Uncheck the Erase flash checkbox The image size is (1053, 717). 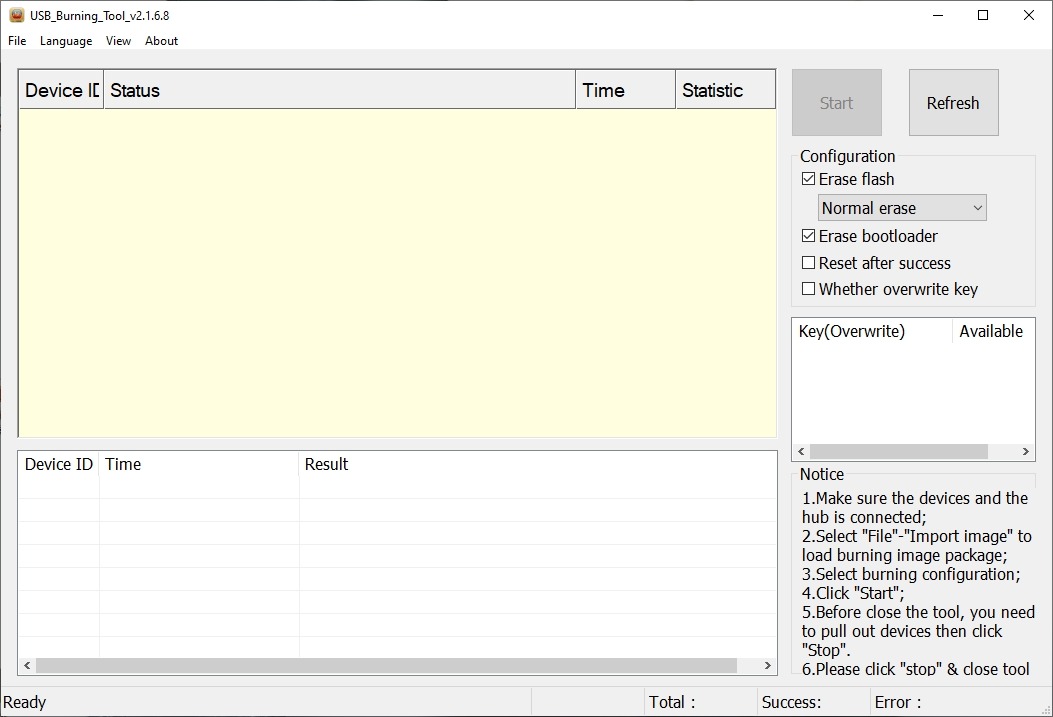click(809, 179)
